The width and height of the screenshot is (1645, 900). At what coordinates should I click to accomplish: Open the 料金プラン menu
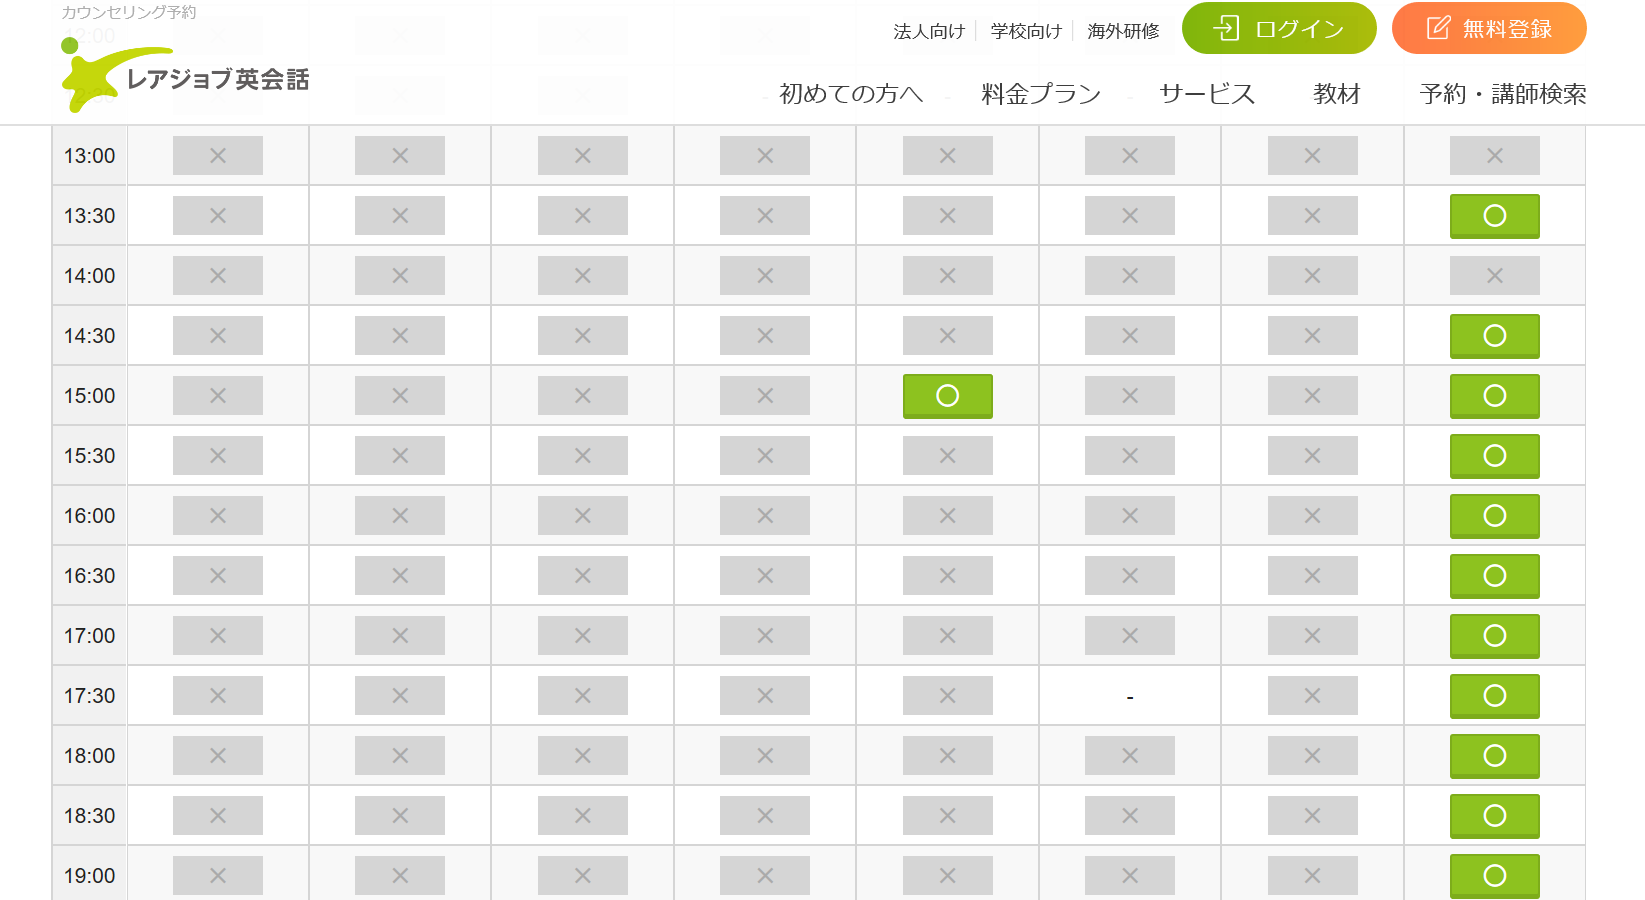1040,94
